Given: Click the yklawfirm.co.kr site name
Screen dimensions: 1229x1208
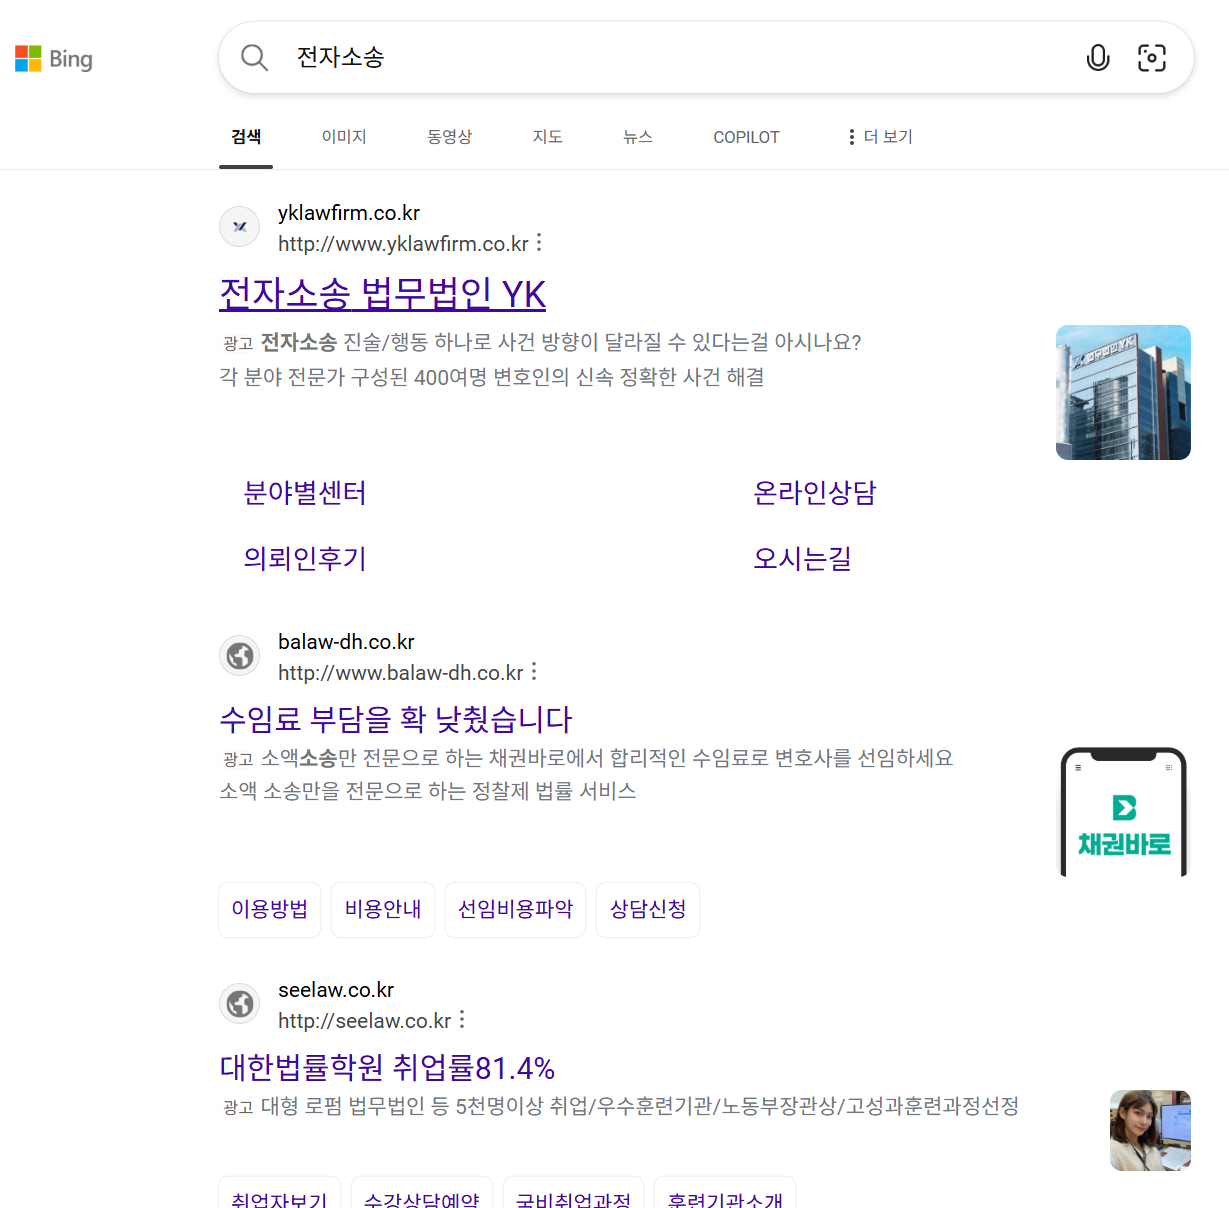Looking at the screenshot, I should point(349,213).
